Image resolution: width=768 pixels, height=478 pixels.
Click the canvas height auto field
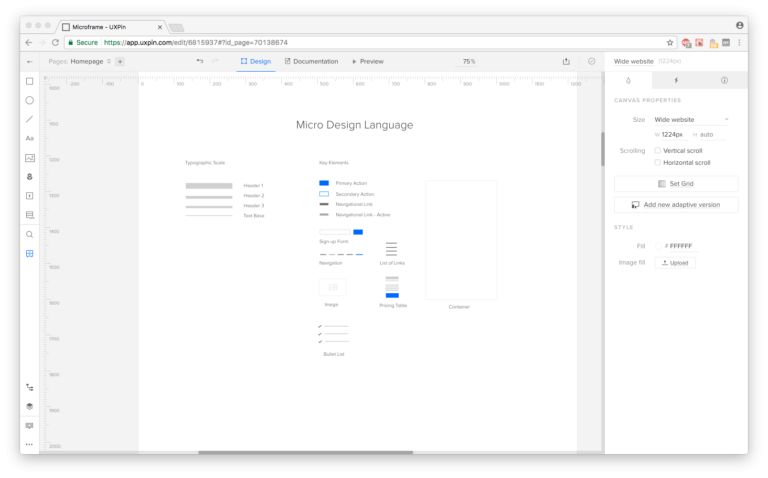[705, 134]
